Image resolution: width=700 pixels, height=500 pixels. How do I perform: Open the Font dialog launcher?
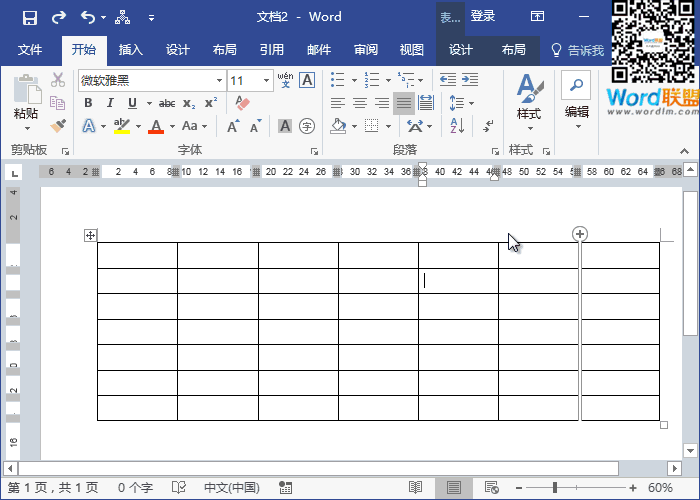pyautogui.click(x=315, y=151)
